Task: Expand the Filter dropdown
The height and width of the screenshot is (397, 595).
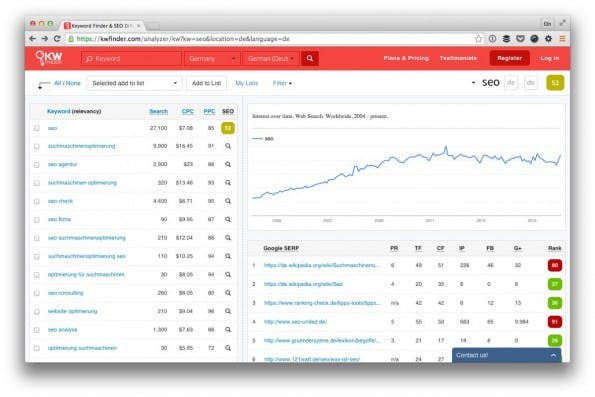Action: [x=282, y=83]
